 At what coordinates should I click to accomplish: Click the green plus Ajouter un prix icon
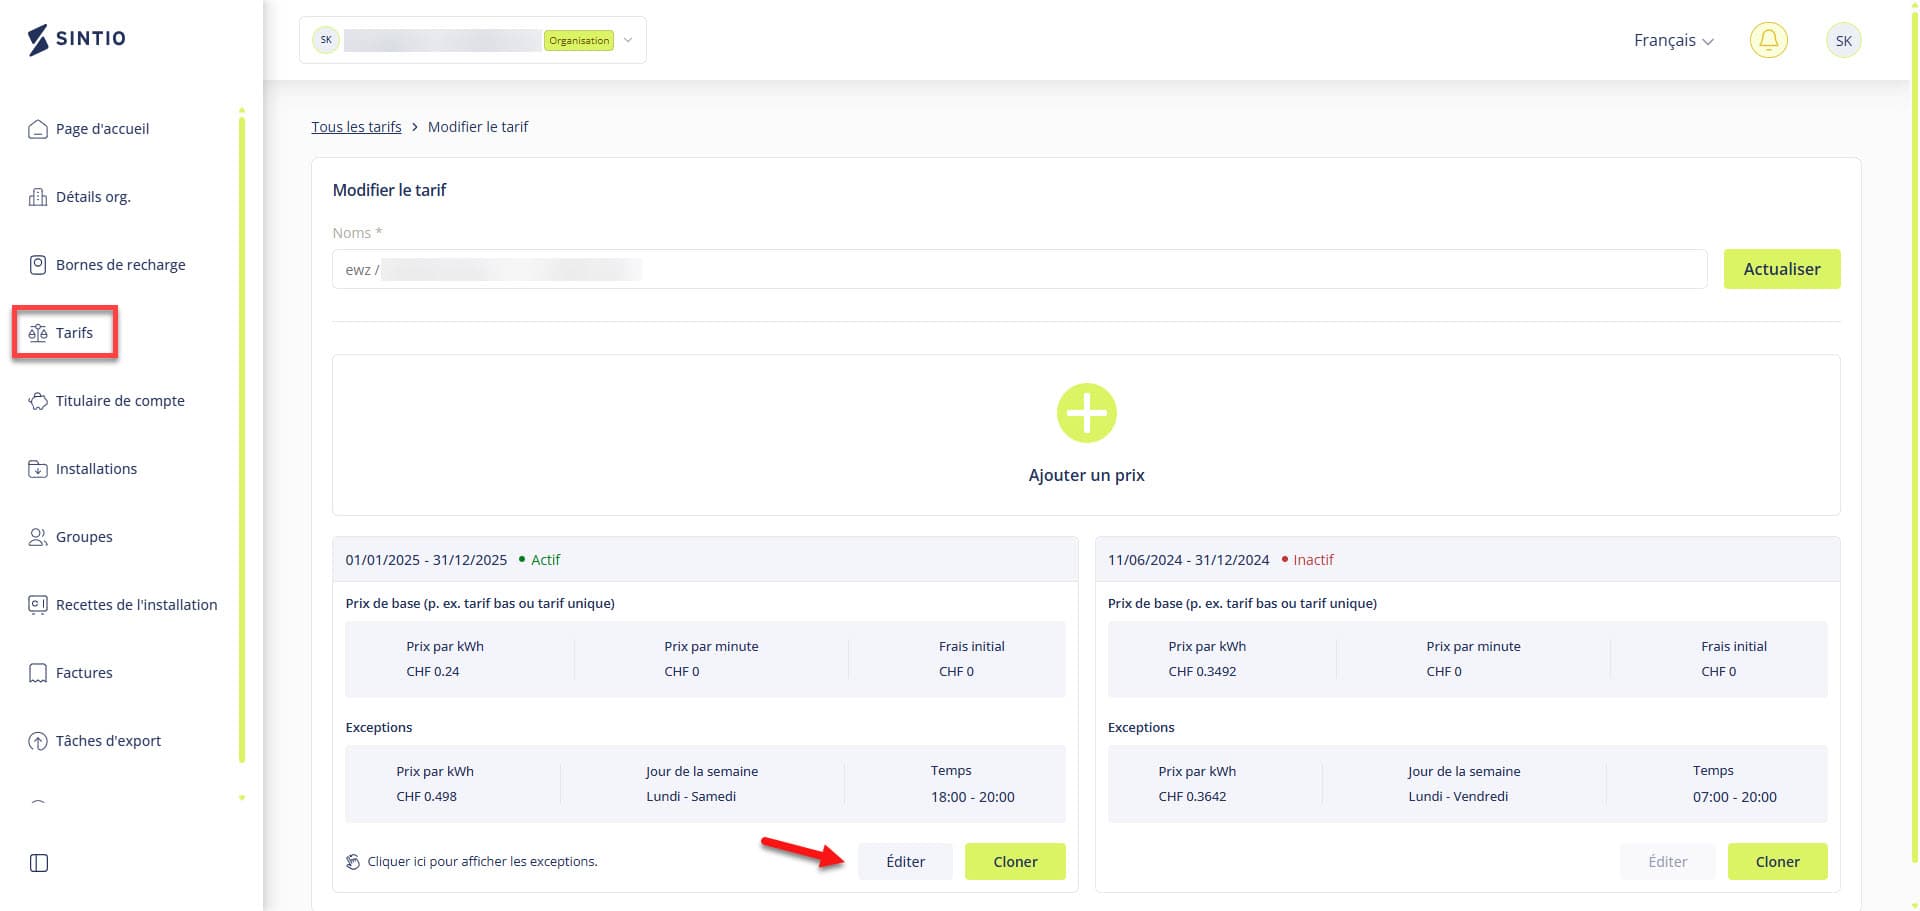pos(1086,413)
